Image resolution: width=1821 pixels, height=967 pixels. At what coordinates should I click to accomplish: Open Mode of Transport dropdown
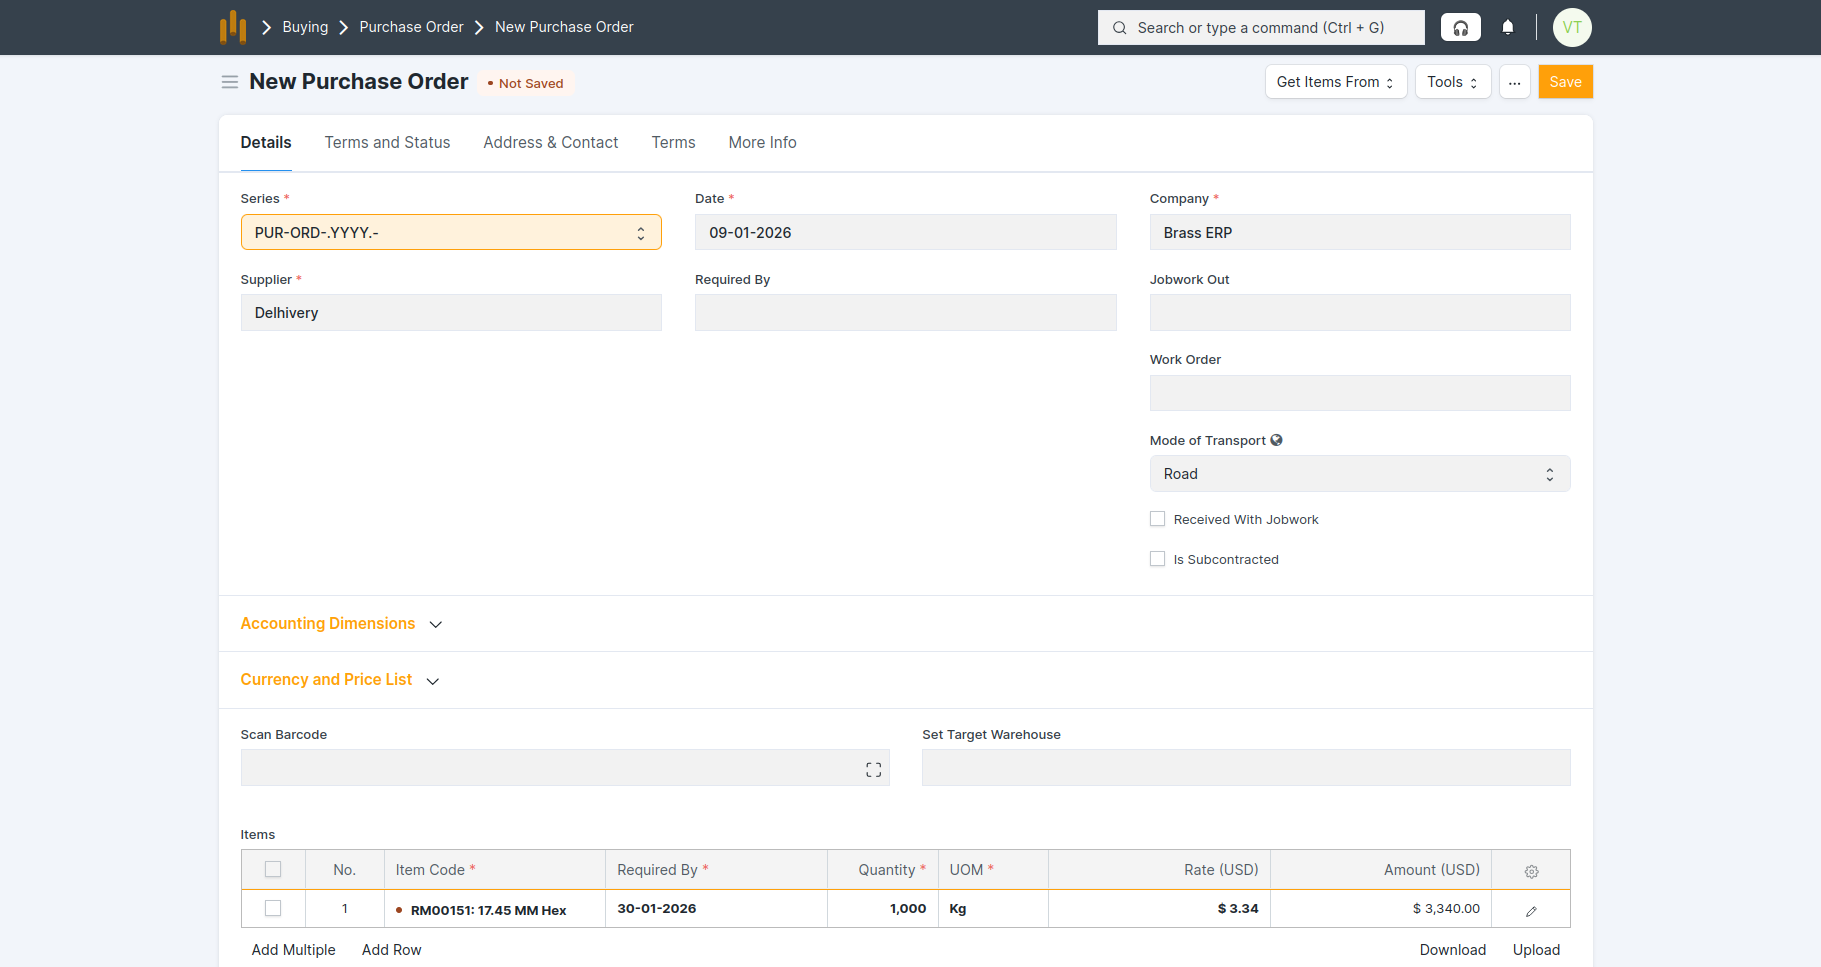1359,474
